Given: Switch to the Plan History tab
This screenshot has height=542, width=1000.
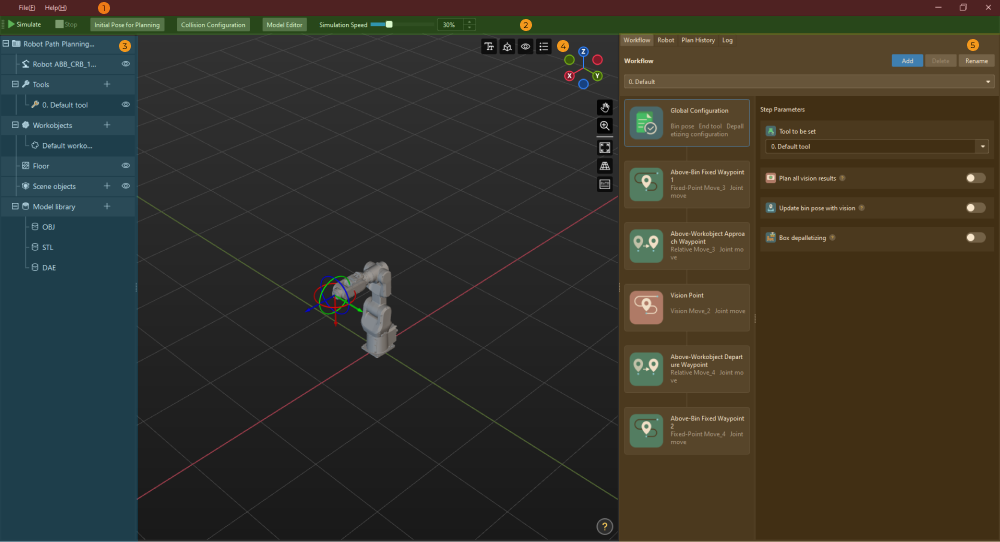Looking at the screenshot, I should [698, 40].
